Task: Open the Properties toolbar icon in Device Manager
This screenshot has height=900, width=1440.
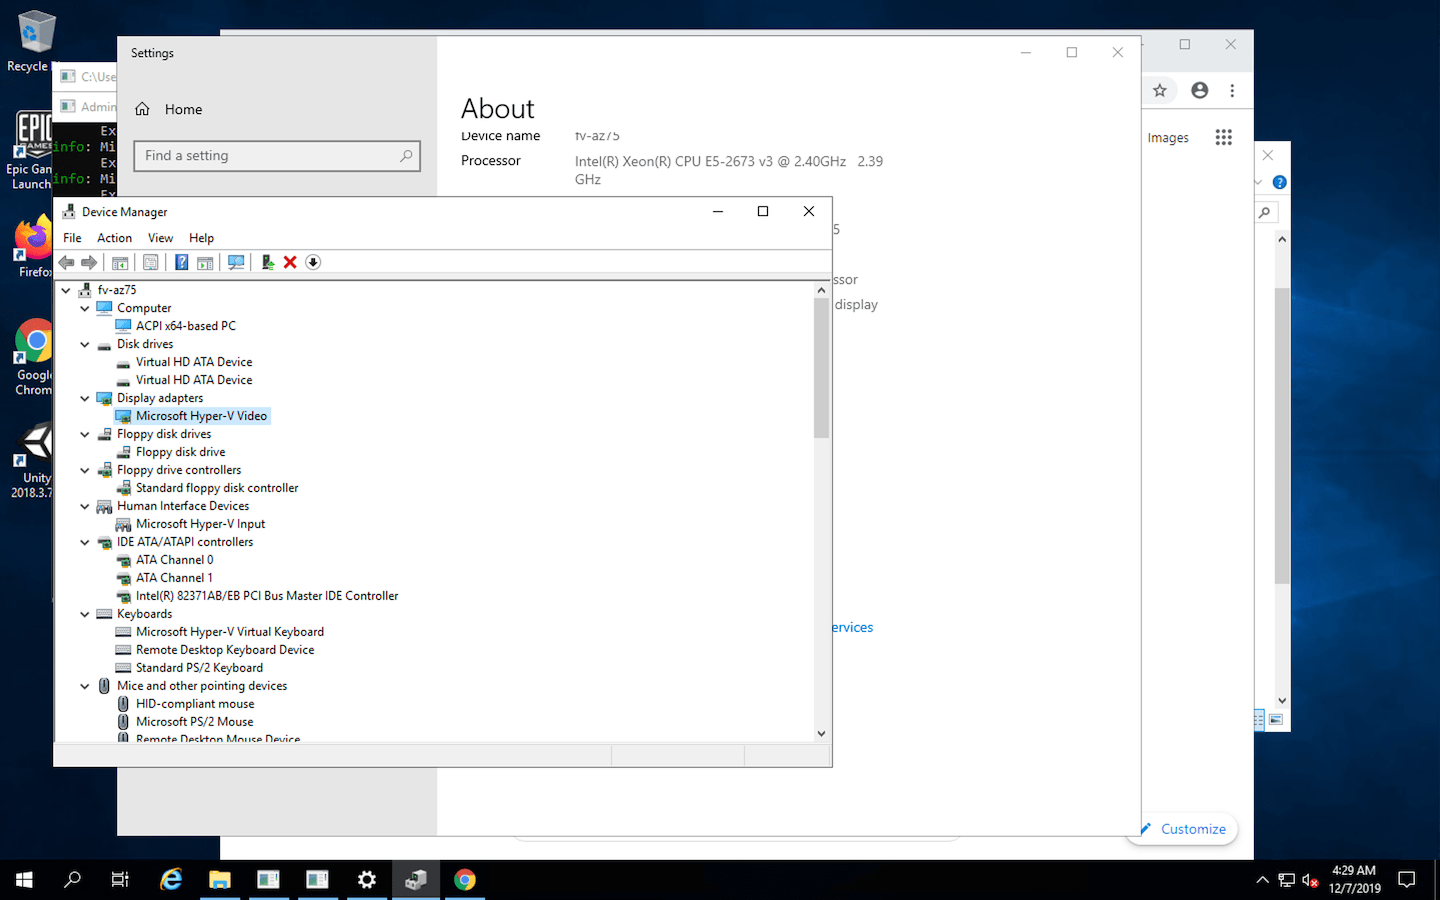Action: coord(150,262)
